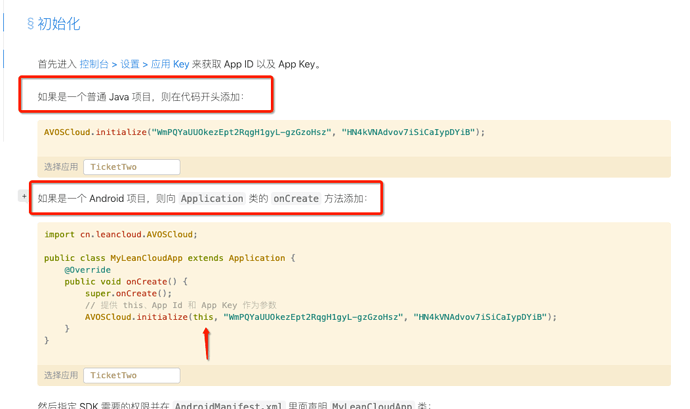Image resolution: width=690 pixels, height=409 pixels.
Task: Click the HN4kVNAdvov7iSiCaIypDYiB key in the Java snippet
Action: pyautogui.click(x=408, y=132)
